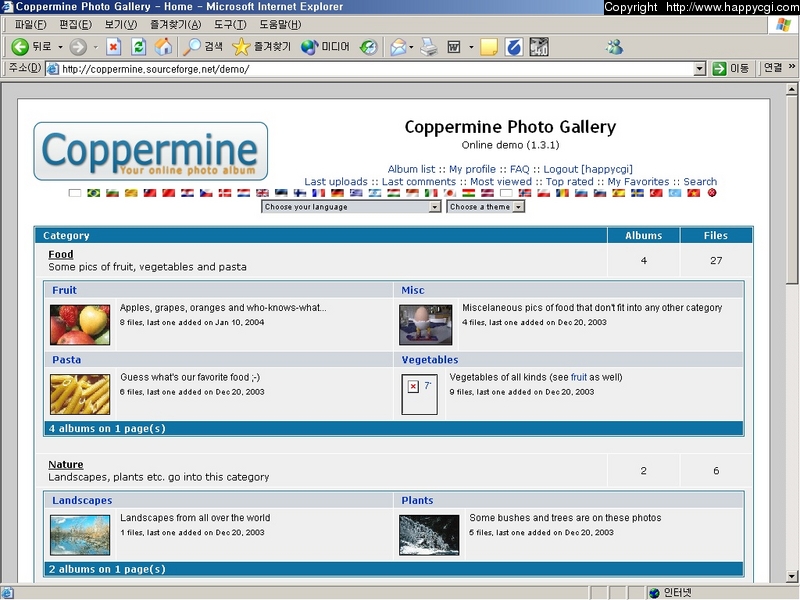Viewport: 800px width, 600px height.
Task: Open the Top rated link
Action: (569, 182)
